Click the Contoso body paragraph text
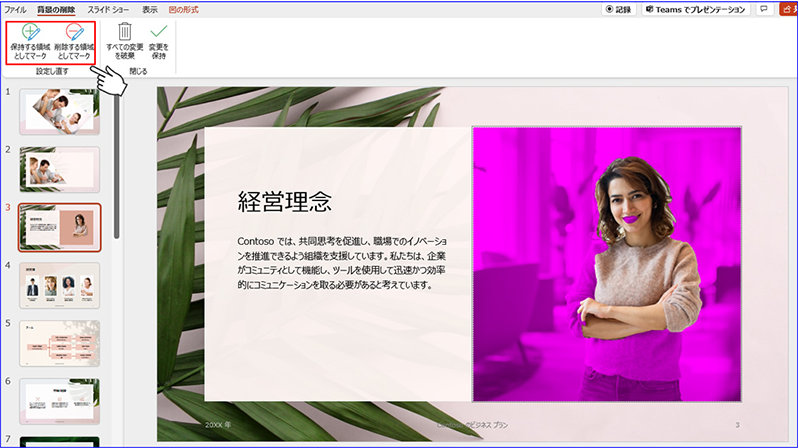 pyautogui.click(x=341, y=262)
